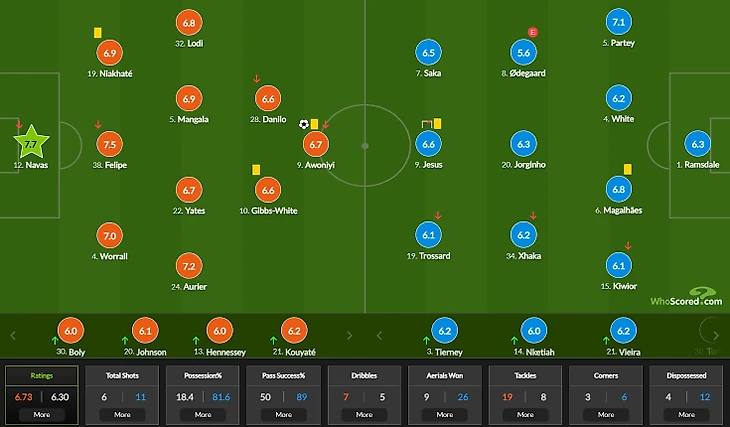Click the WhoScored.com logo
Image resolution: width=730 pixels, height=427 pixels.
(x=686, y=297)
